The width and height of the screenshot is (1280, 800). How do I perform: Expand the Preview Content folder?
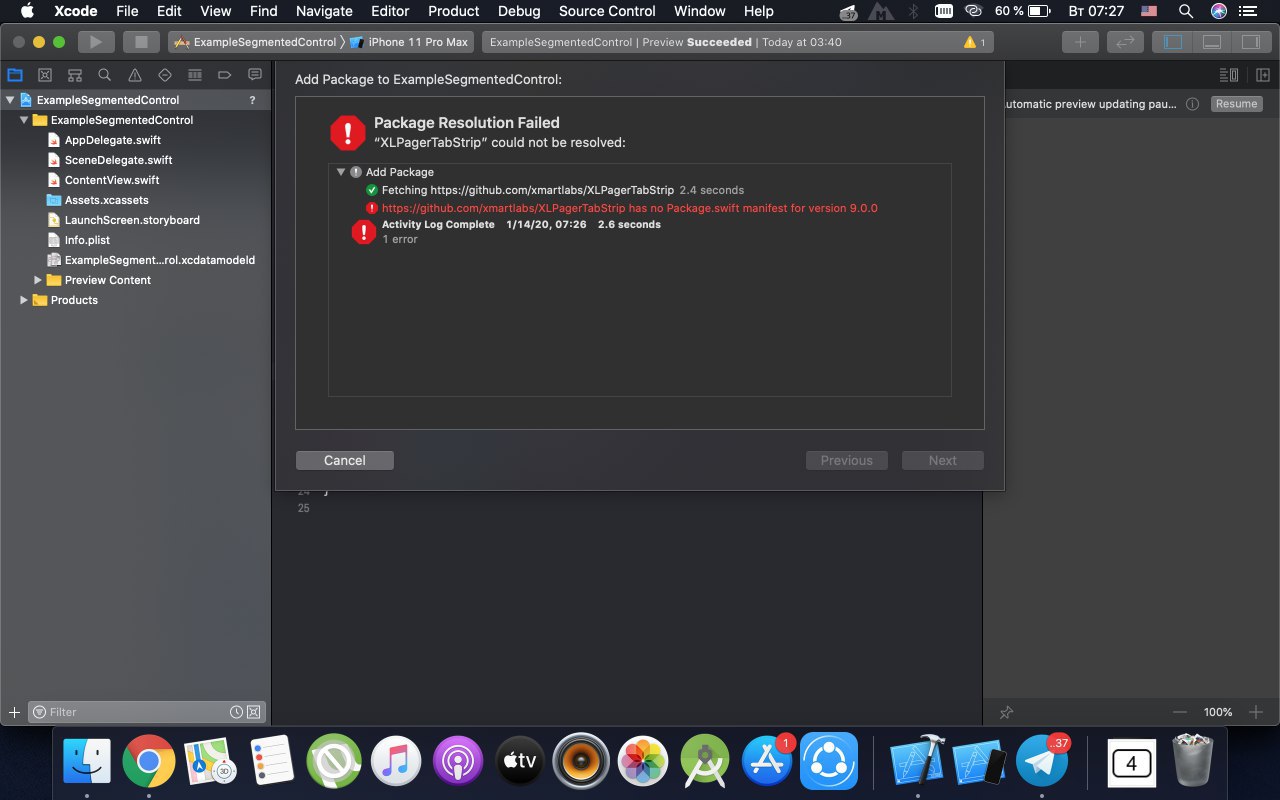(39, 280)
